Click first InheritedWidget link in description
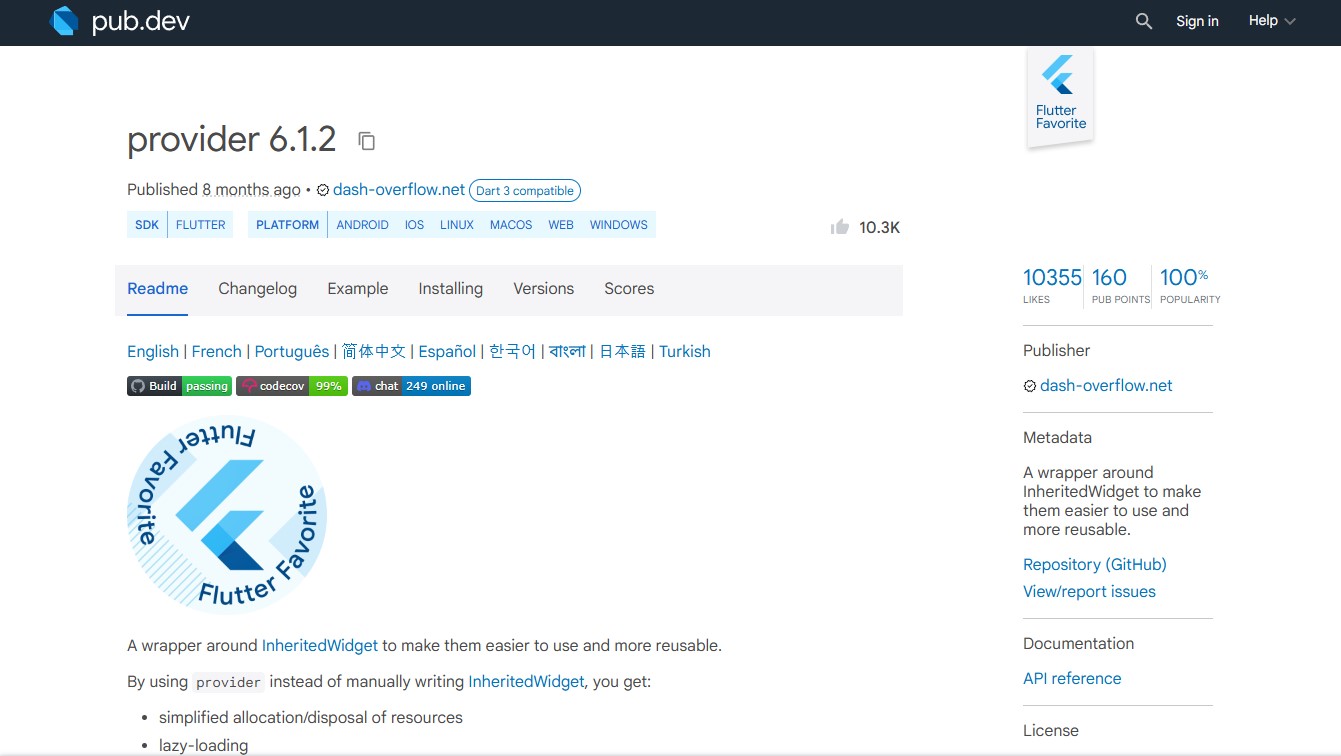1341x756 pixels. 320,645
